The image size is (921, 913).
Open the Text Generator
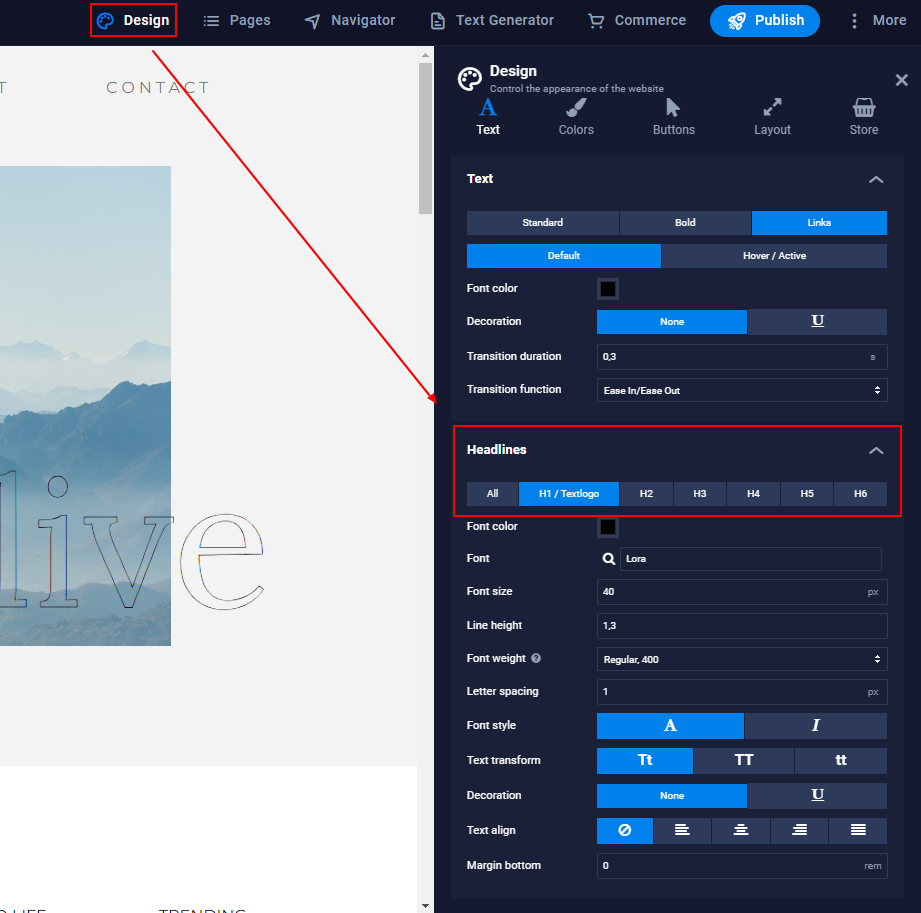(492, 21)
